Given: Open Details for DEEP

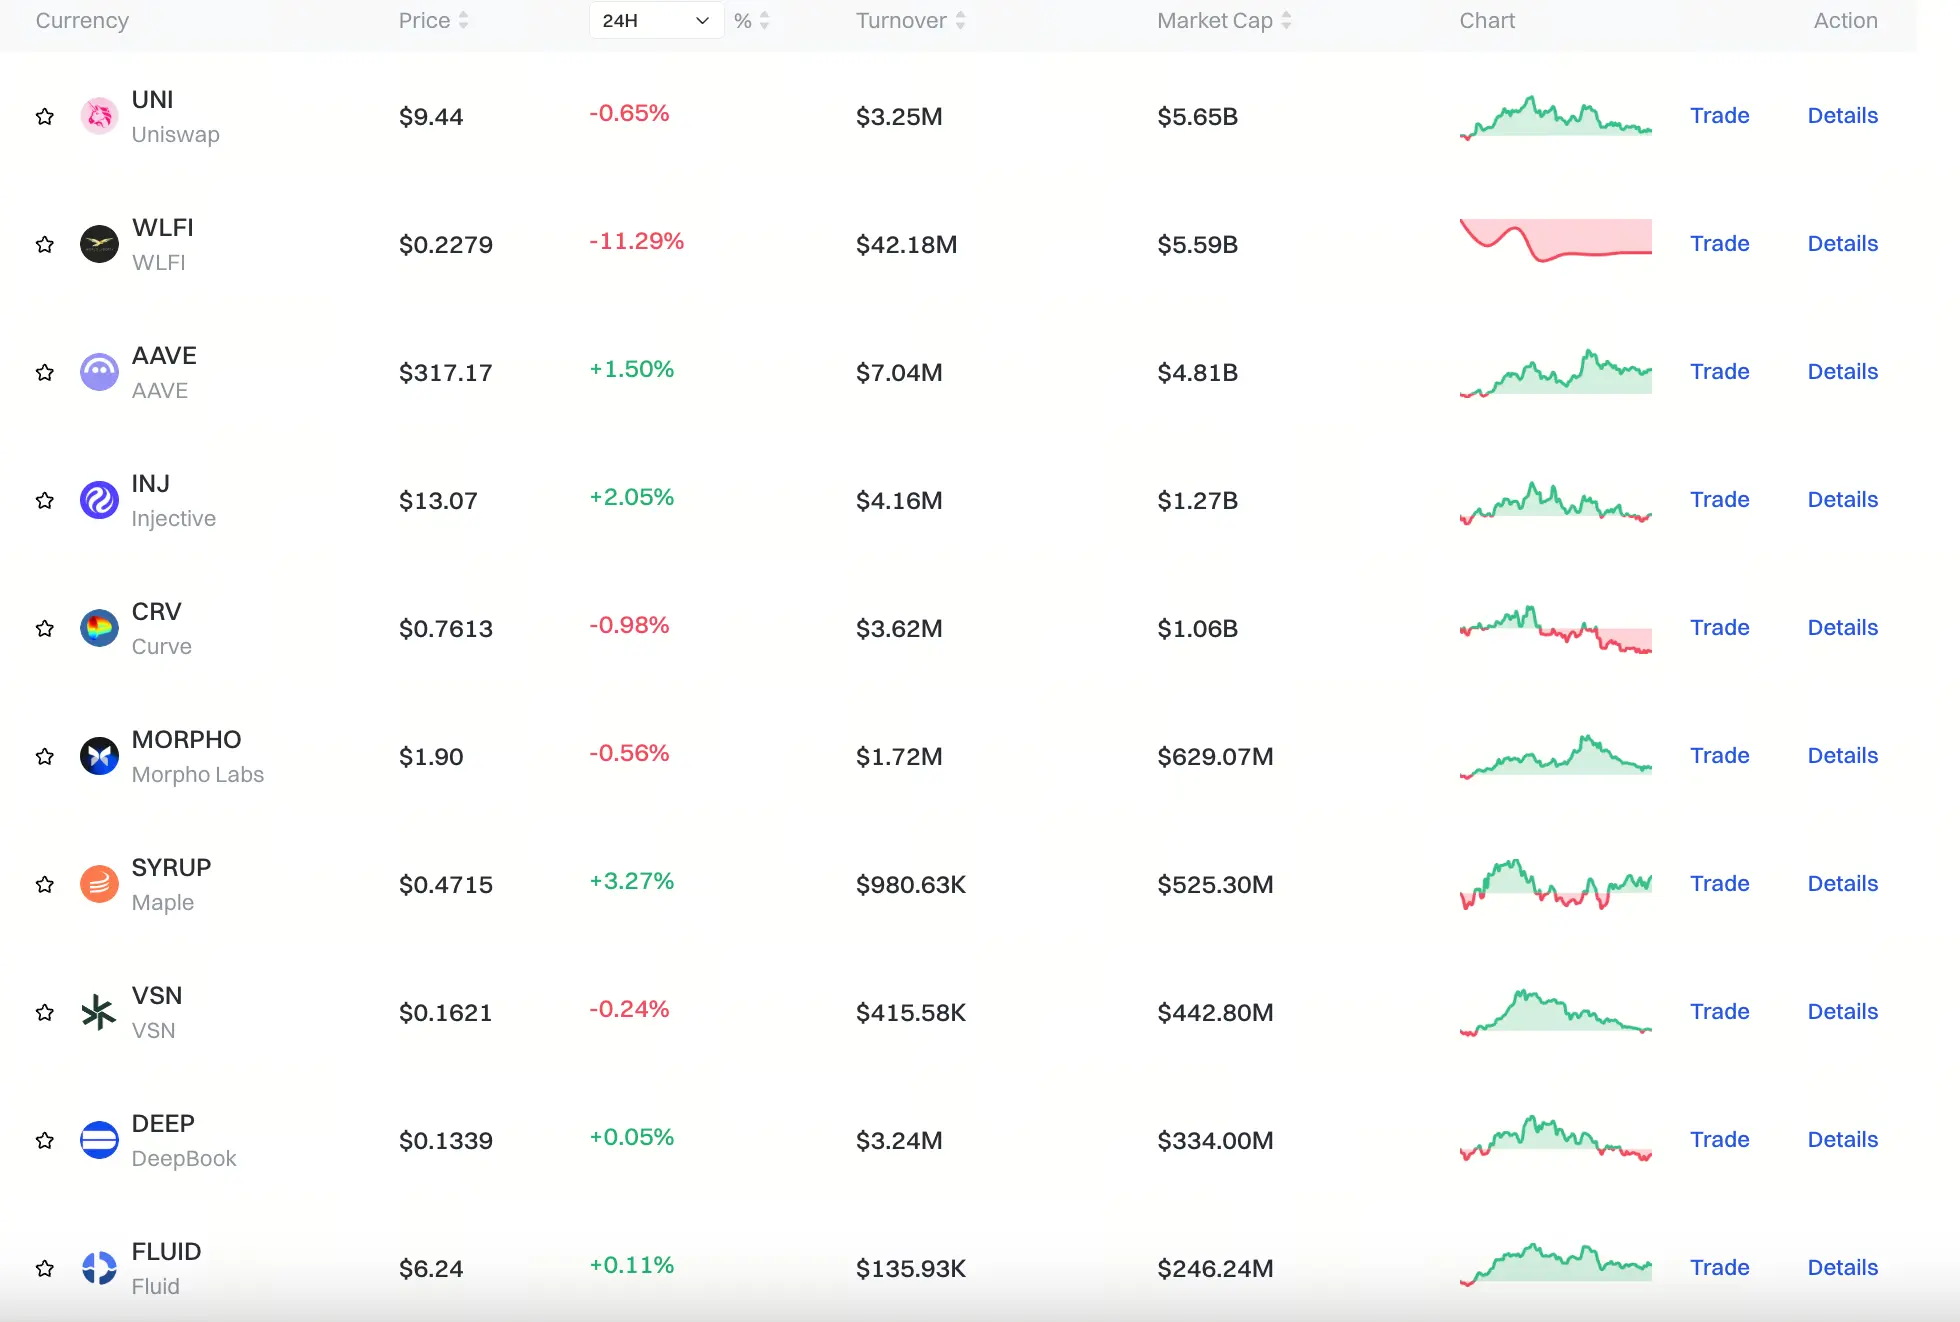Looking at the screenshot, I should coord(1842,1140).
